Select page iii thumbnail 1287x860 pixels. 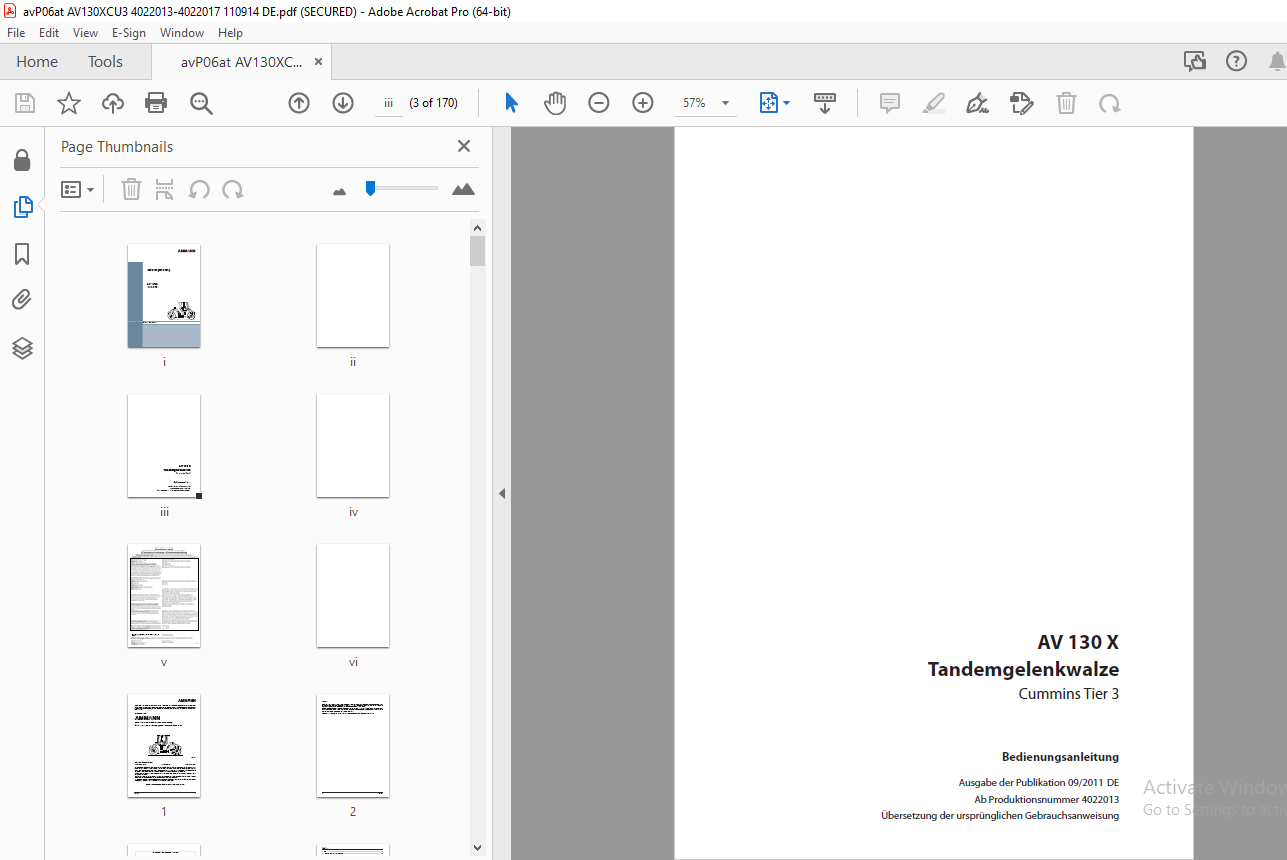tap(164, 446)
